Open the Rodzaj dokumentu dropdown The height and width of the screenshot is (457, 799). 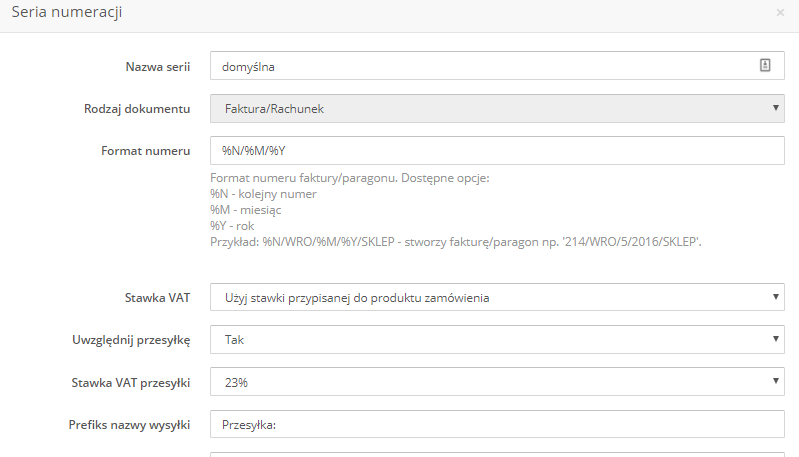[x=497, y=109]
